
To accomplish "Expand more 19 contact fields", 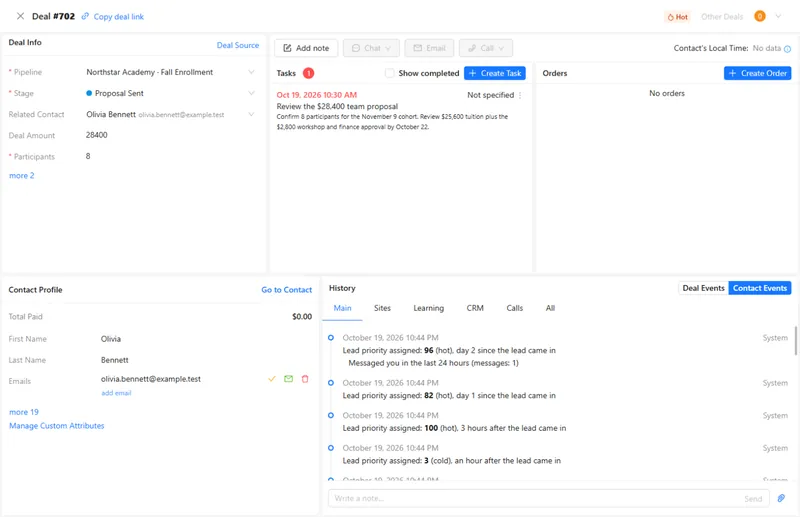I will pos(24,412).
